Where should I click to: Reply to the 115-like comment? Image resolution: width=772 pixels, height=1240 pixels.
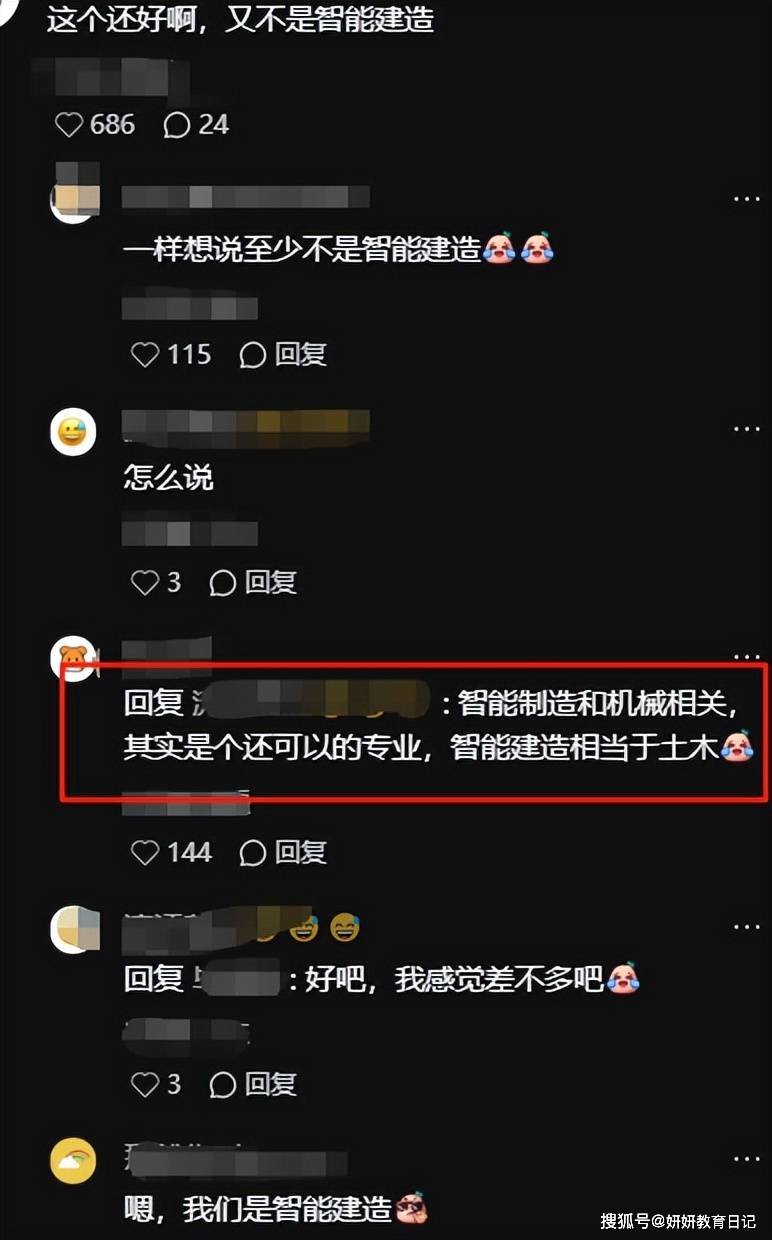click(x=283, y=354)
